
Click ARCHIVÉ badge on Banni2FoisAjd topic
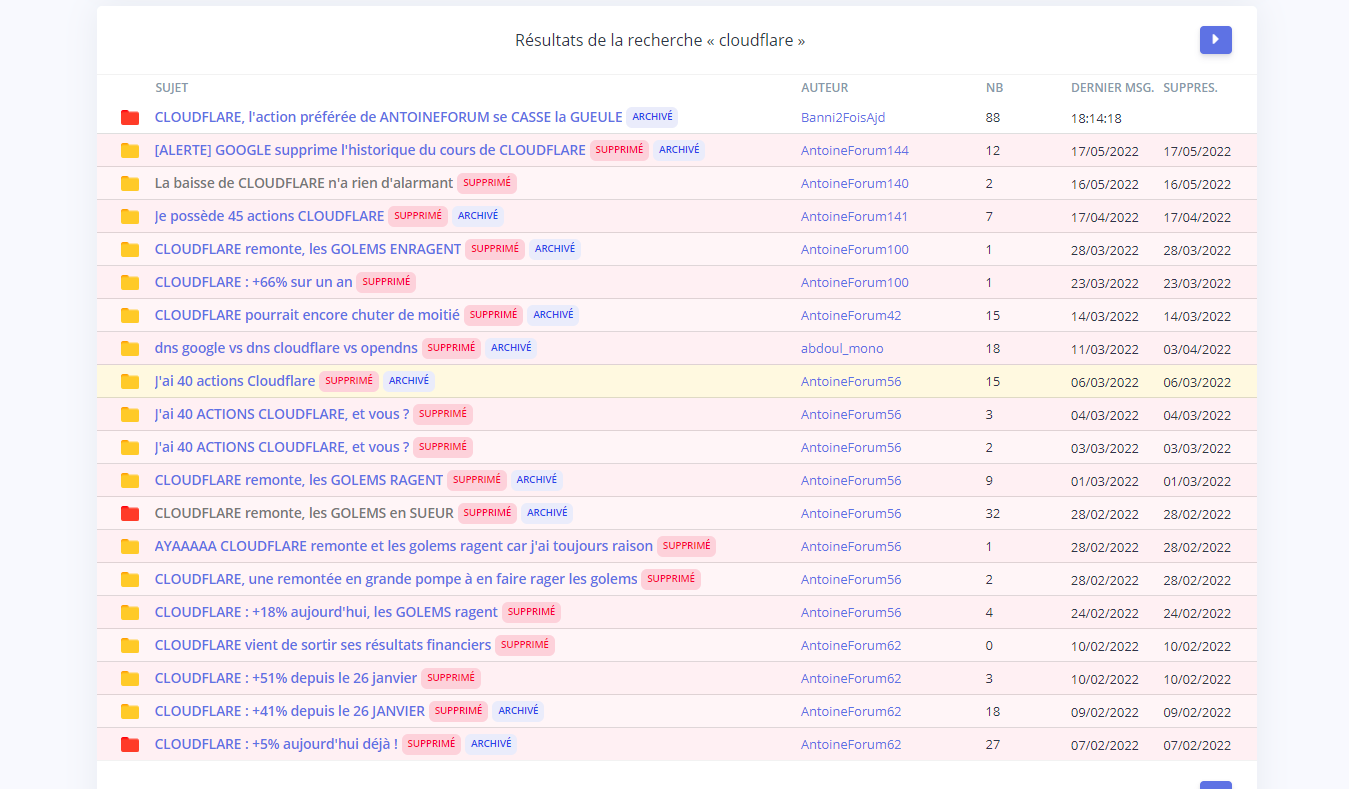(652, 117)
